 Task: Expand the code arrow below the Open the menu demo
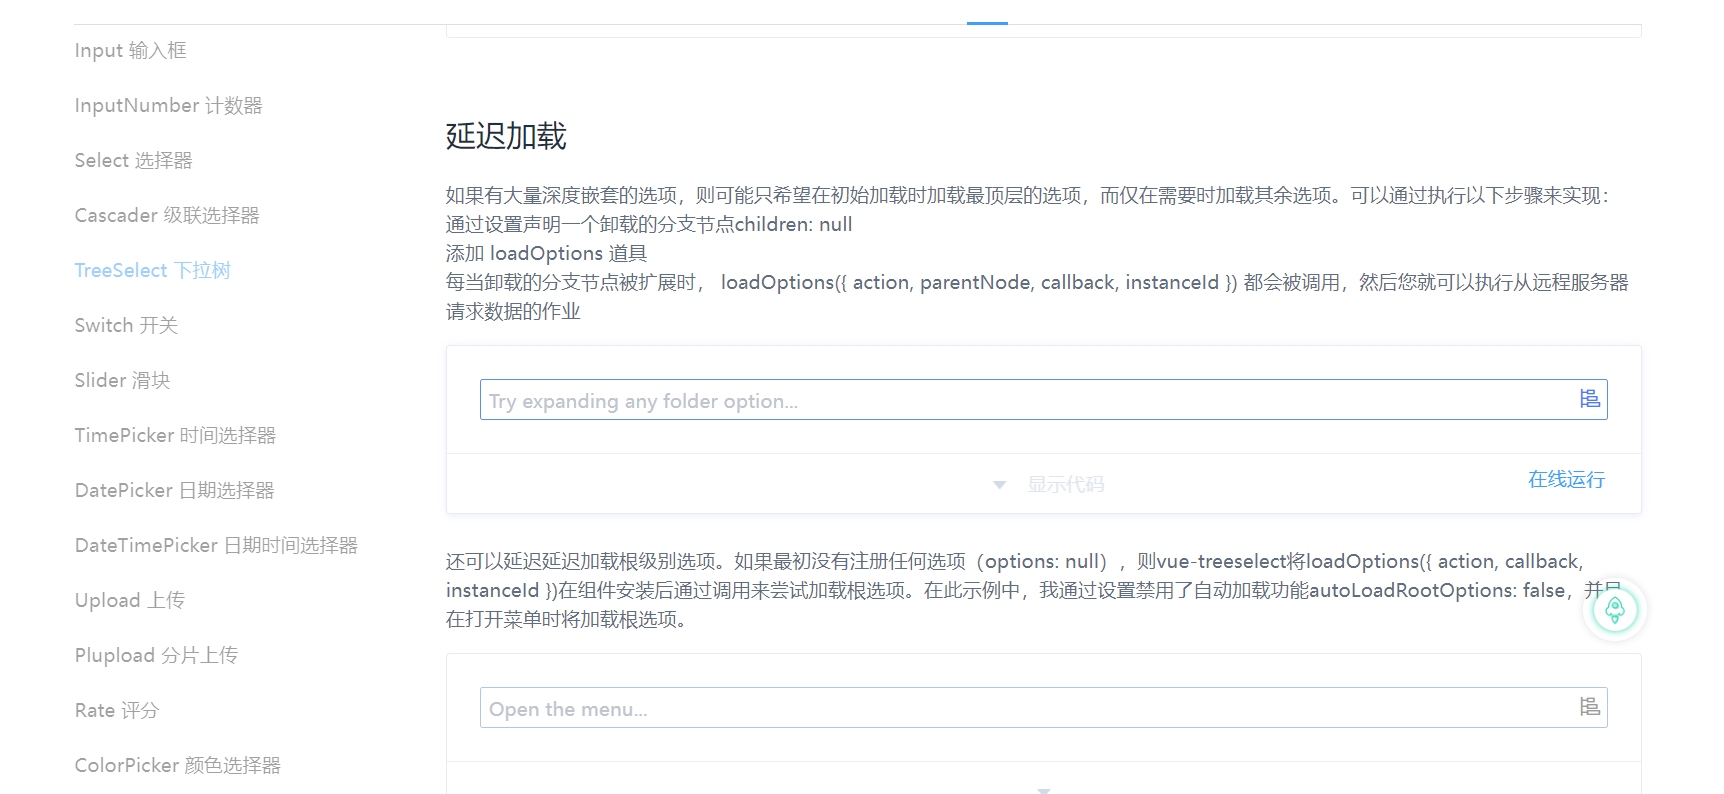tap(1043, 789)
